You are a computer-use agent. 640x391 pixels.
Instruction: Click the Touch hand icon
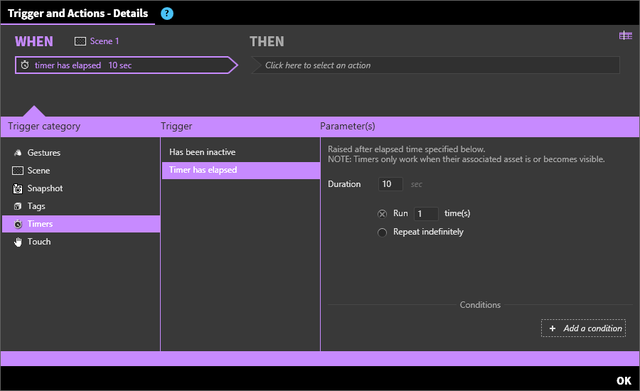click(18, 242)
